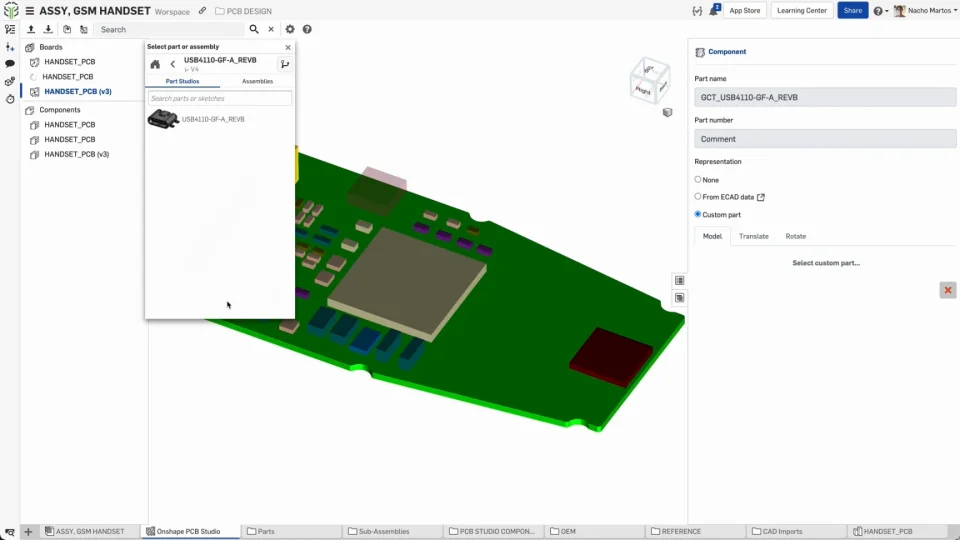Select the None representation option

point(698,180)
